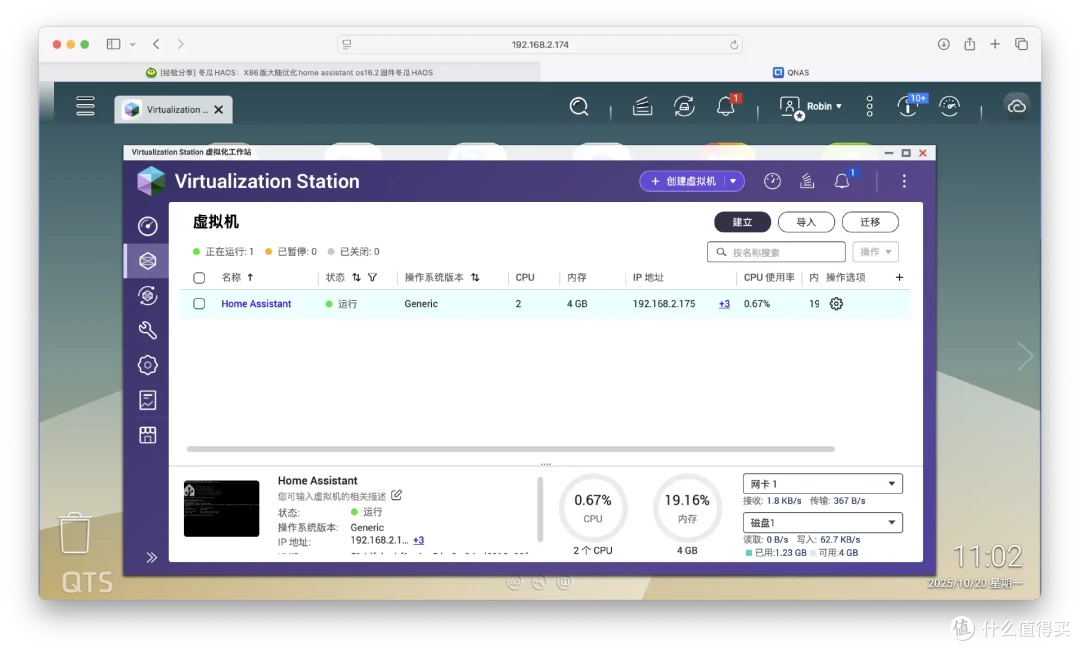Expand the sidebar with double chevron

(x=152, y=557)
